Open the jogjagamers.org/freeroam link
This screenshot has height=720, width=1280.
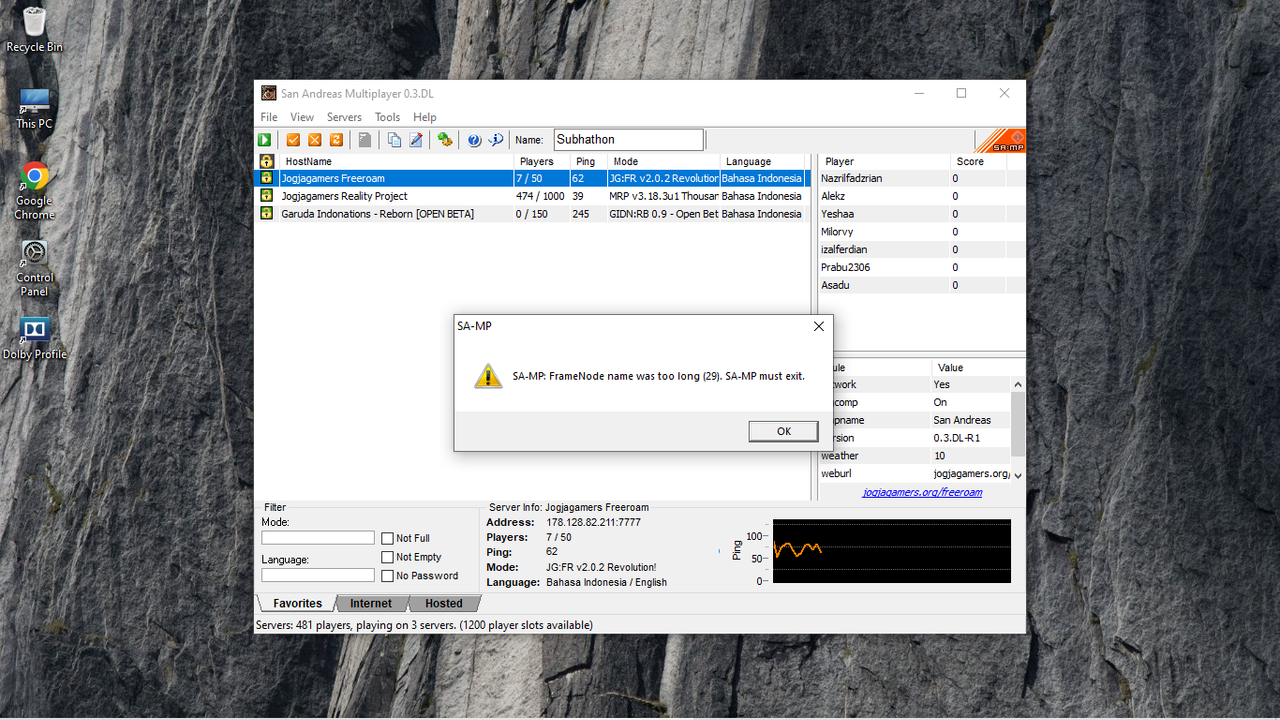coord(922,492)
